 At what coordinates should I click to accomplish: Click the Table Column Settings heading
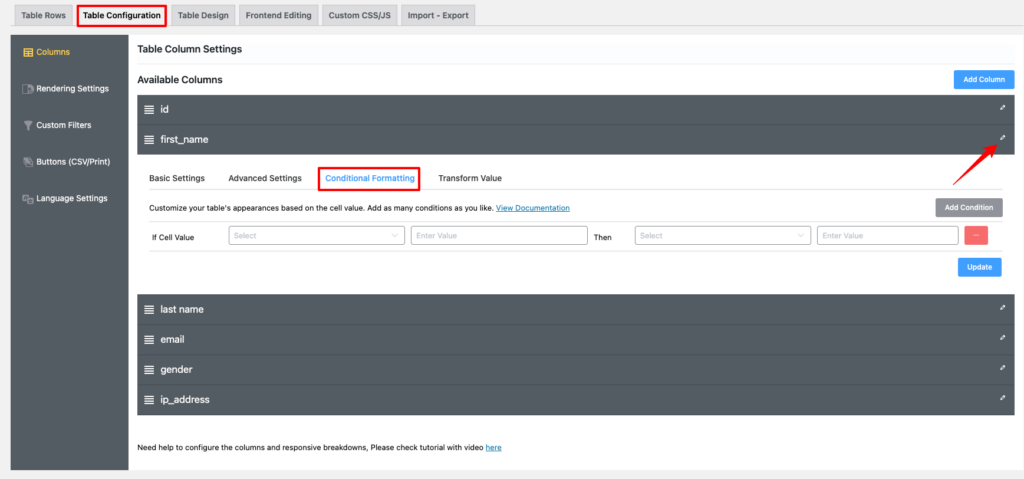pos(189,49)
